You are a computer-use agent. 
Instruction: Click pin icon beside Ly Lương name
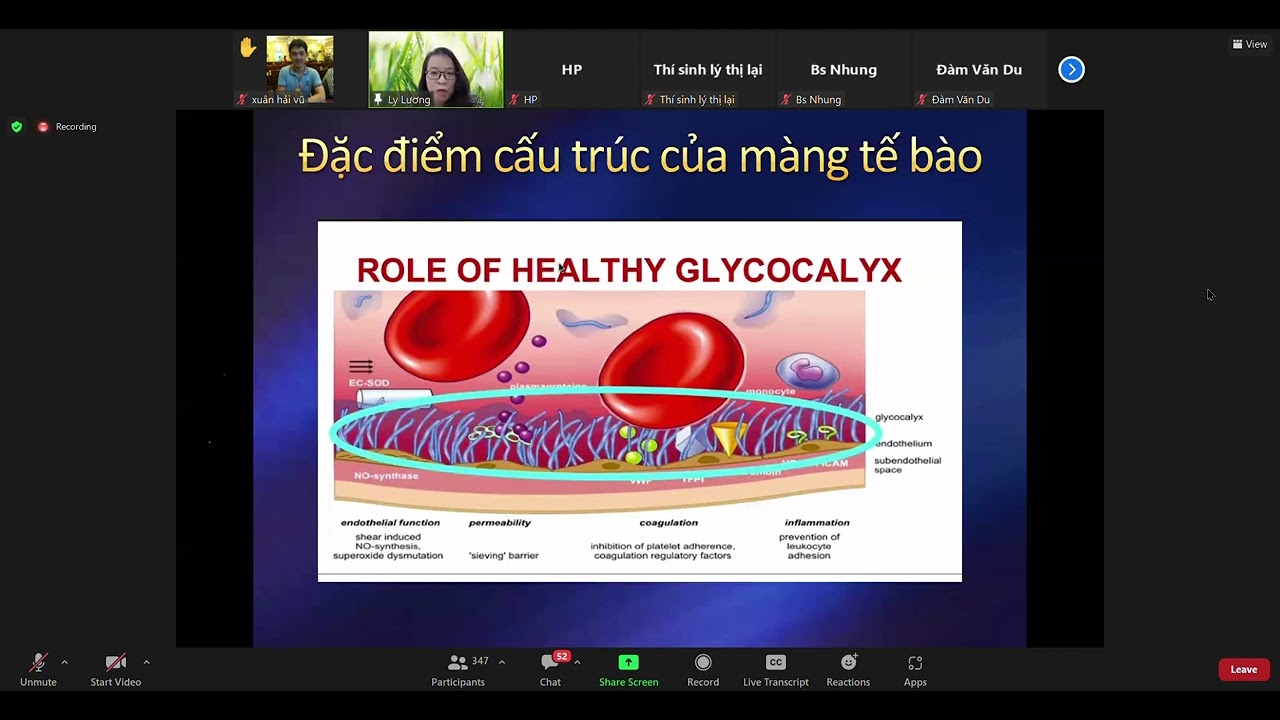point(378,99)
